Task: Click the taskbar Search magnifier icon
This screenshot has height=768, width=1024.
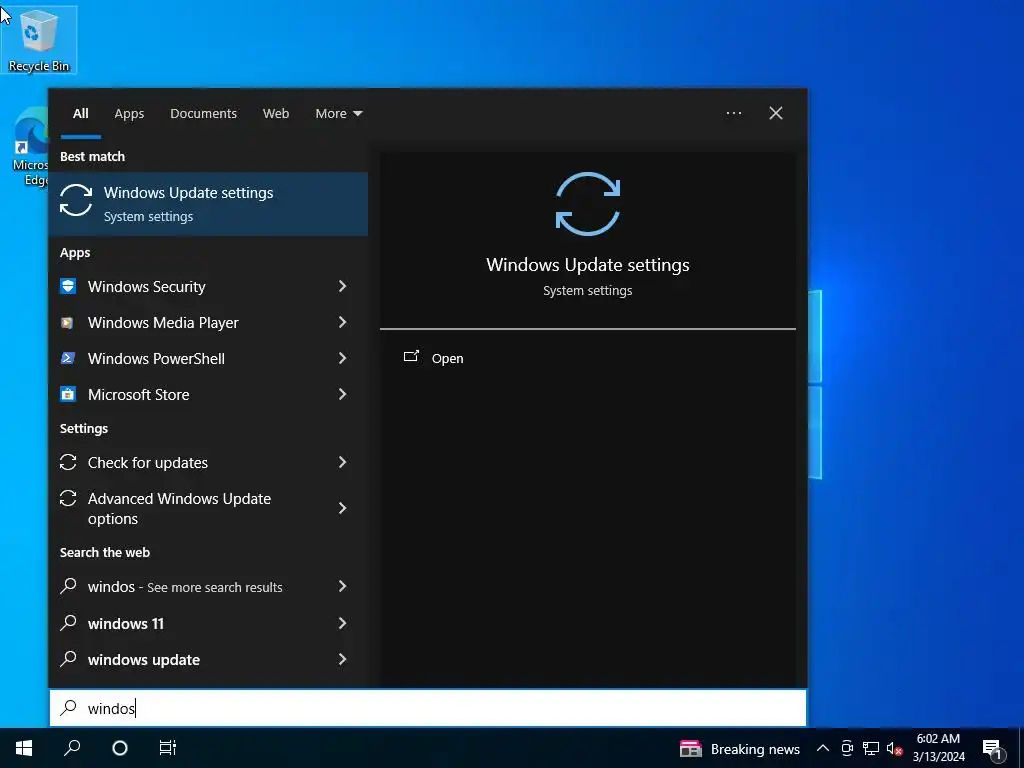Action: [x=72, y=748]
